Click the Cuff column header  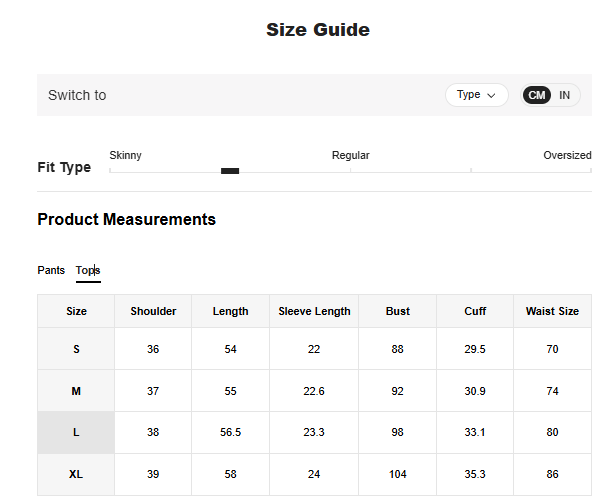click(x=475, y=311)
